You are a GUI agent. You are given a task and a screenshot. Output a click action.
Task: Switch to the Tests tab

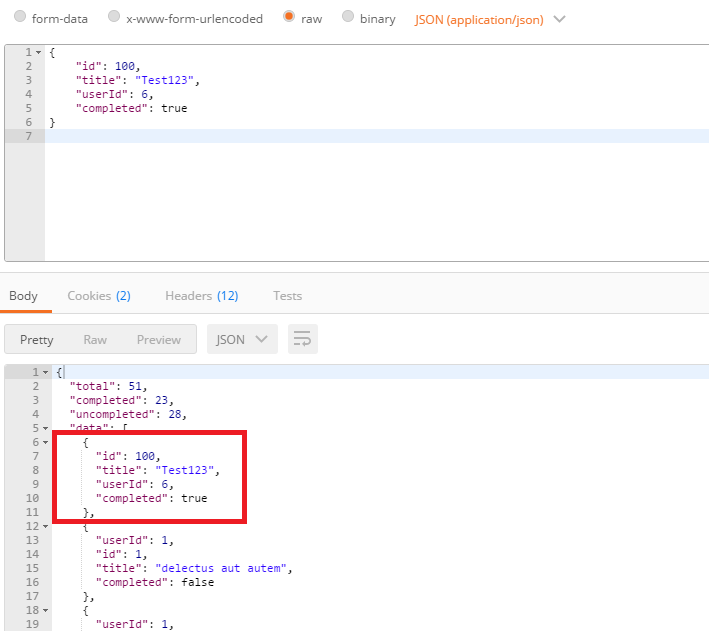[x=287, y=296]
